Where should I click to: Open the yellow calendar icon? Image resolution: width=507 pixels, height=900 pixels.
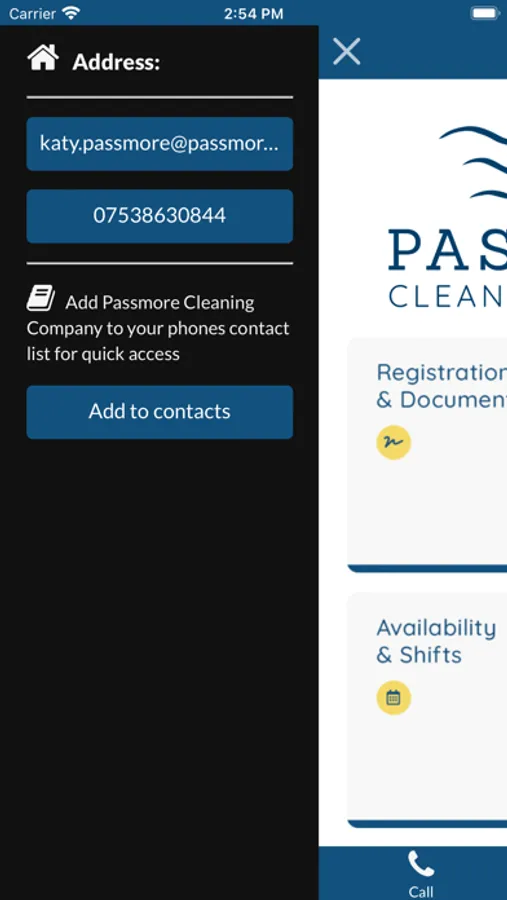tap(393, 698)
